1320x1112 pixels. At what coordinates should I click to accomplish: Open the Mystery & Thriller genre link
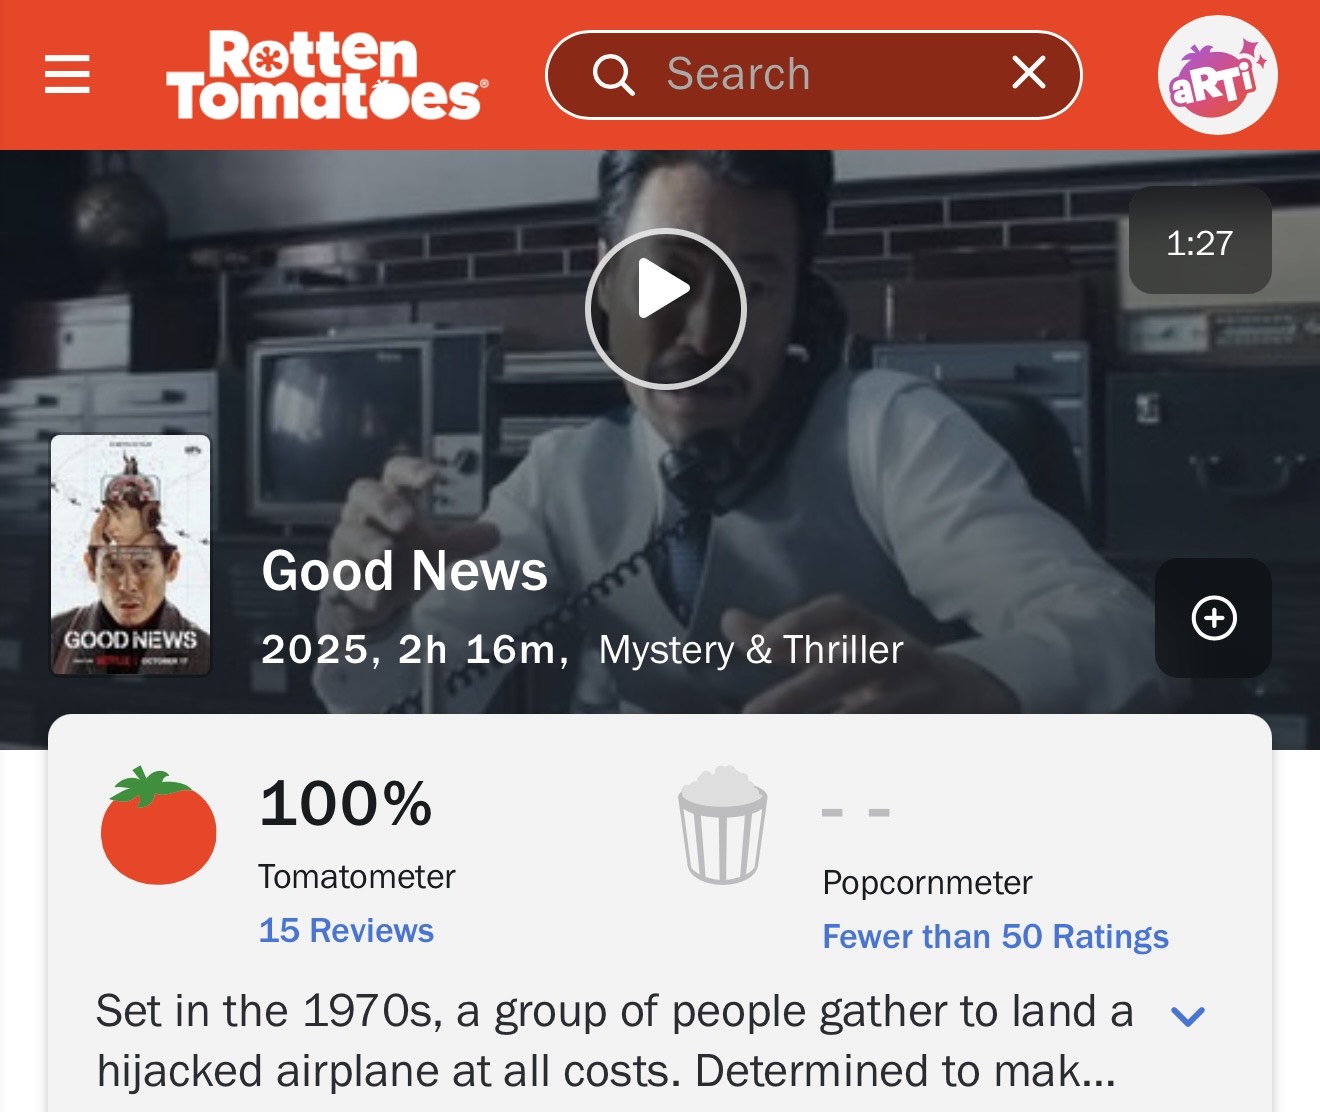751,650
